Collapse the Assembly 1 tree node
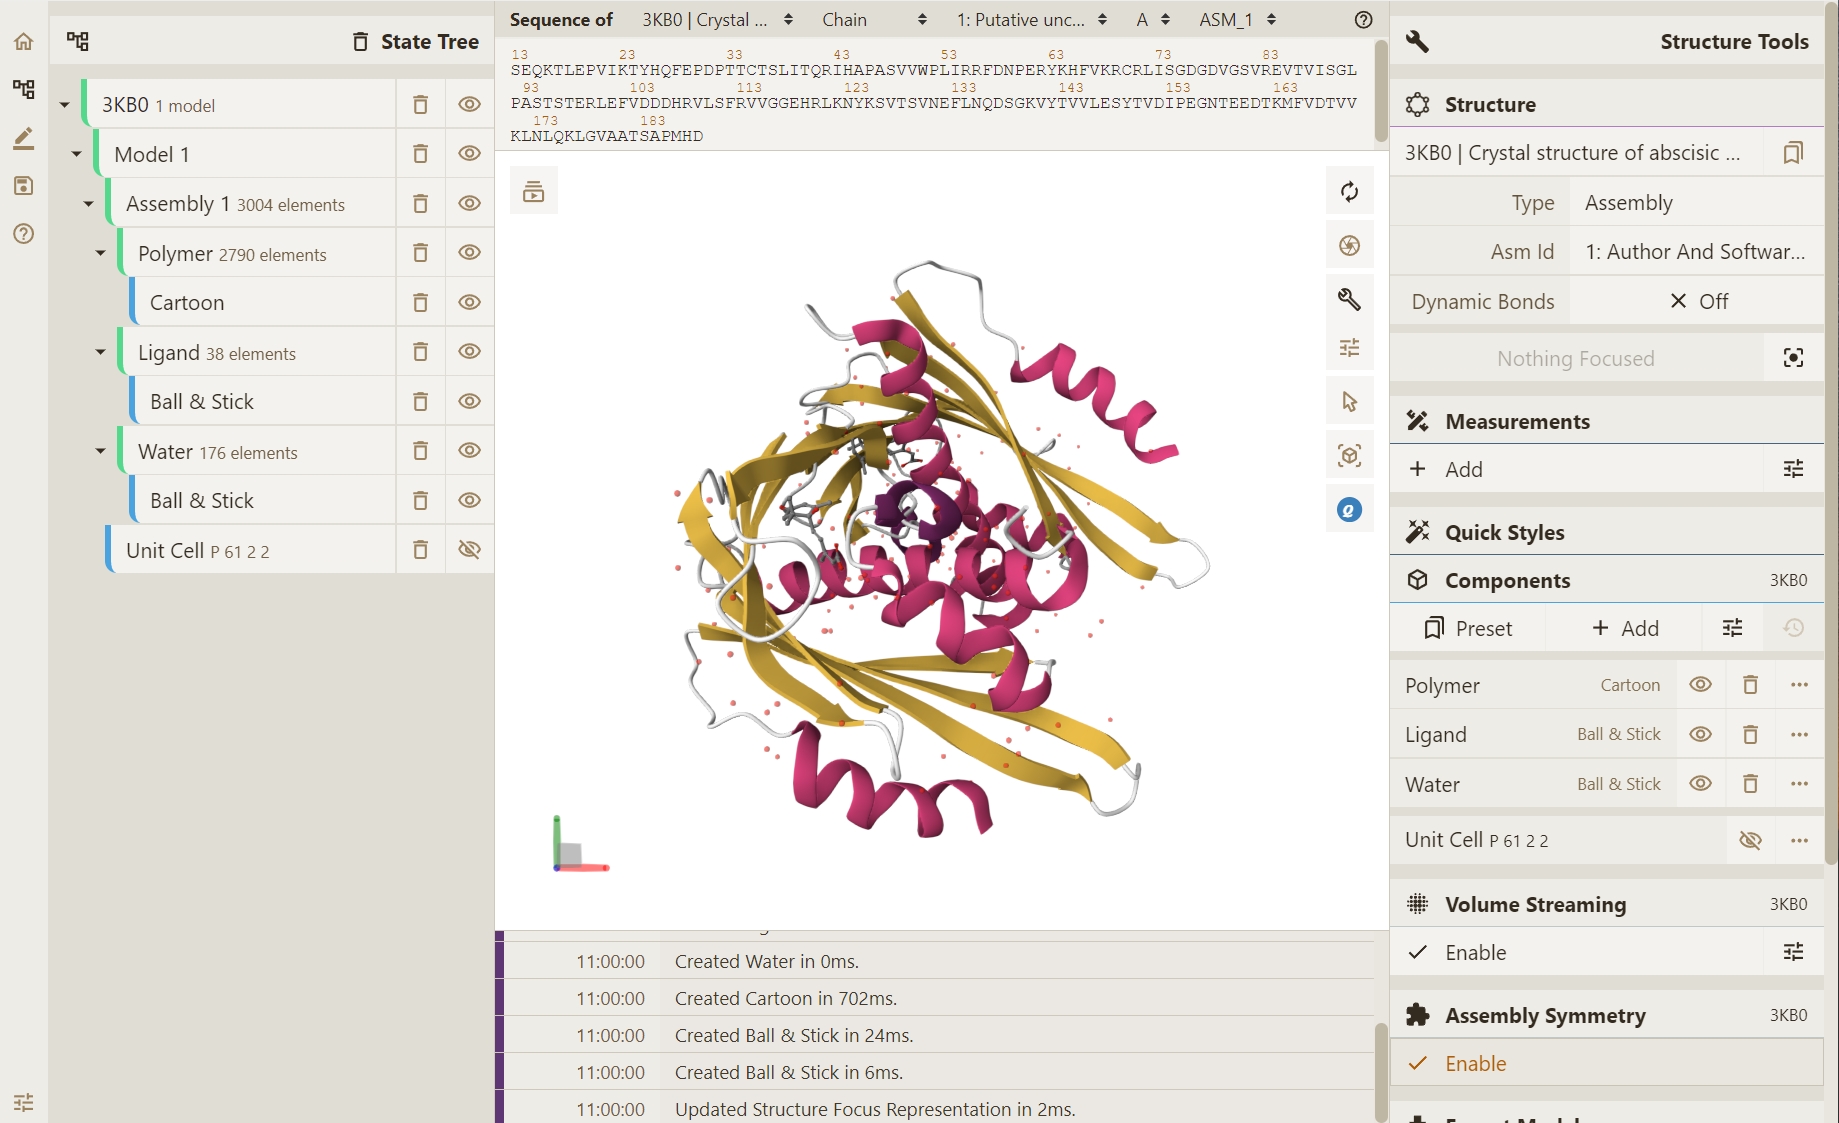 [x=88, y=204]
